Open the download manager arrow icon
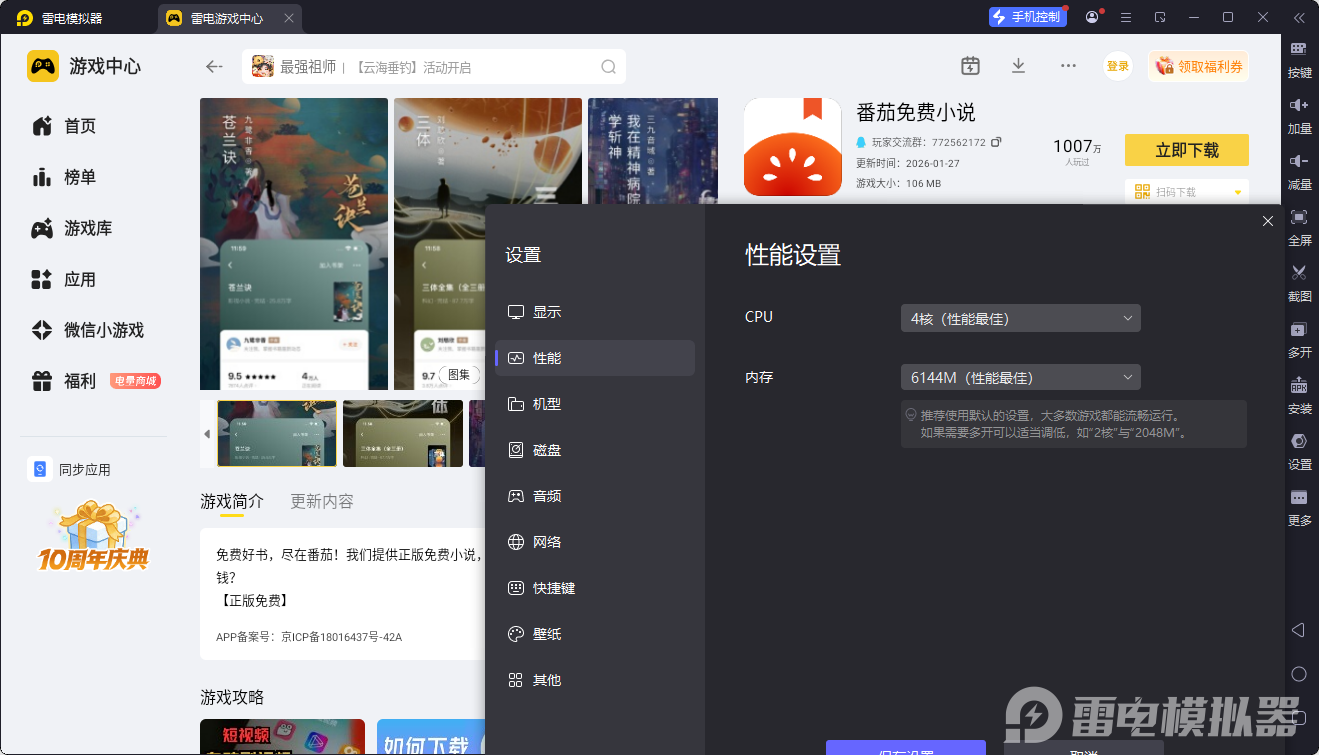The width and height of the screenshot is (1319, 755). tap(1018, 66)
